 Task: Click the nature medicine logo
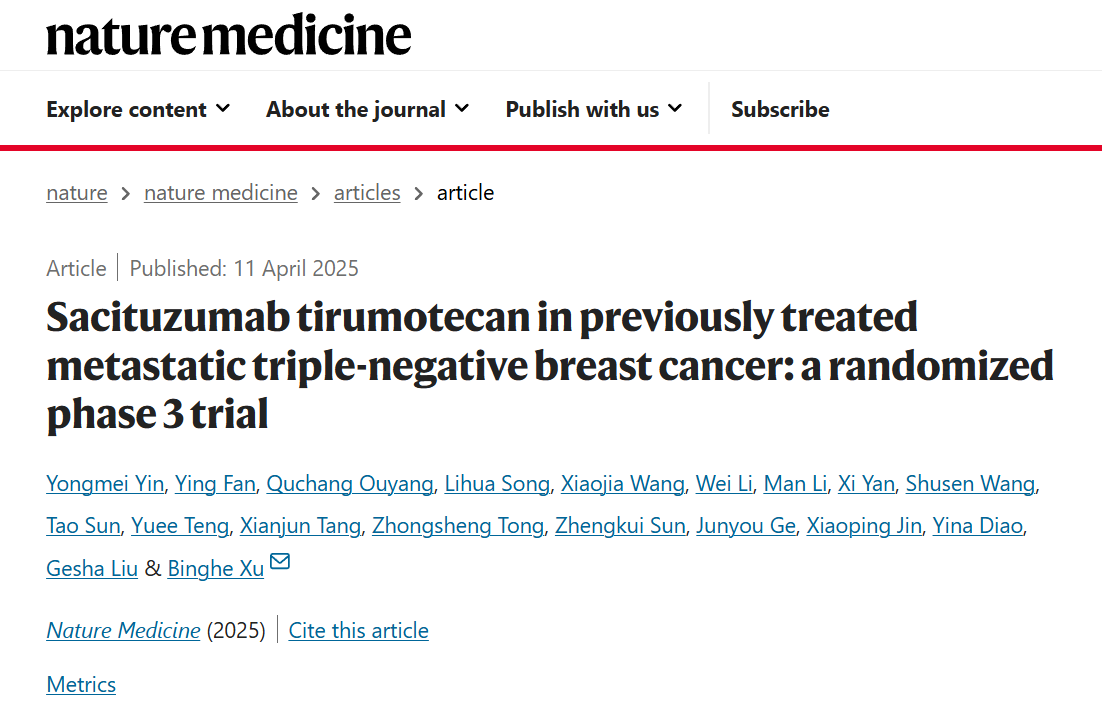click(x=228, y=35)
